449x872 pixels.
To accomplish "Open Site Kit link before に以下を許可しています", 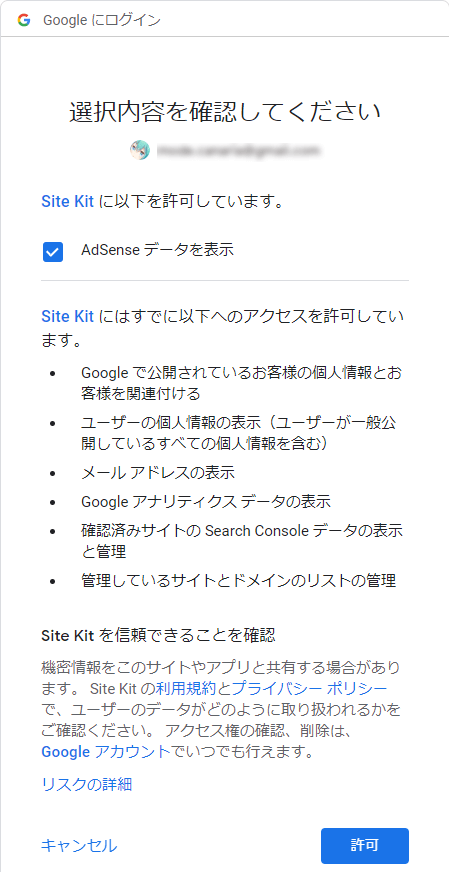I will 67,201.
